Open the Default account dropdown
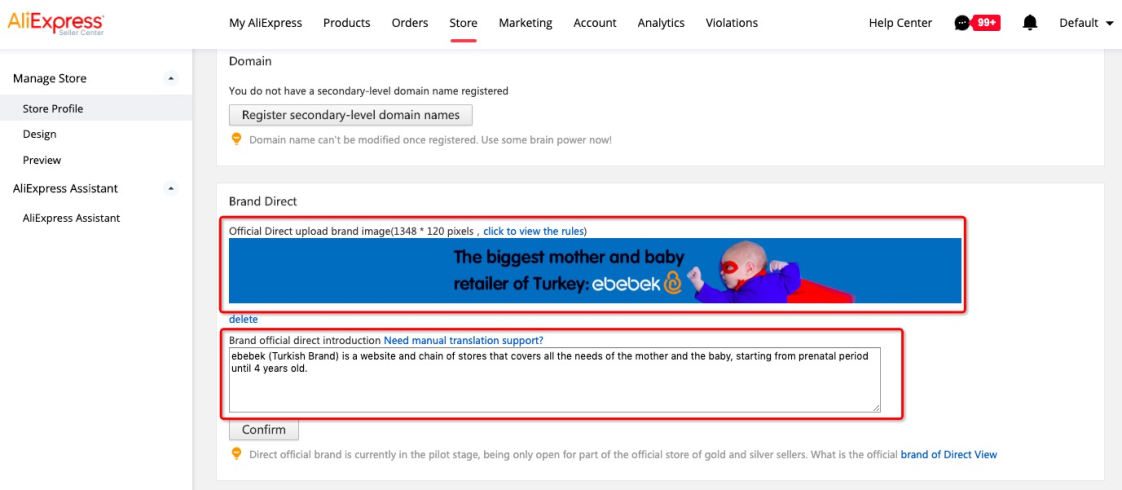Viewport: 1122px width, 490px height. [1086, 23]
